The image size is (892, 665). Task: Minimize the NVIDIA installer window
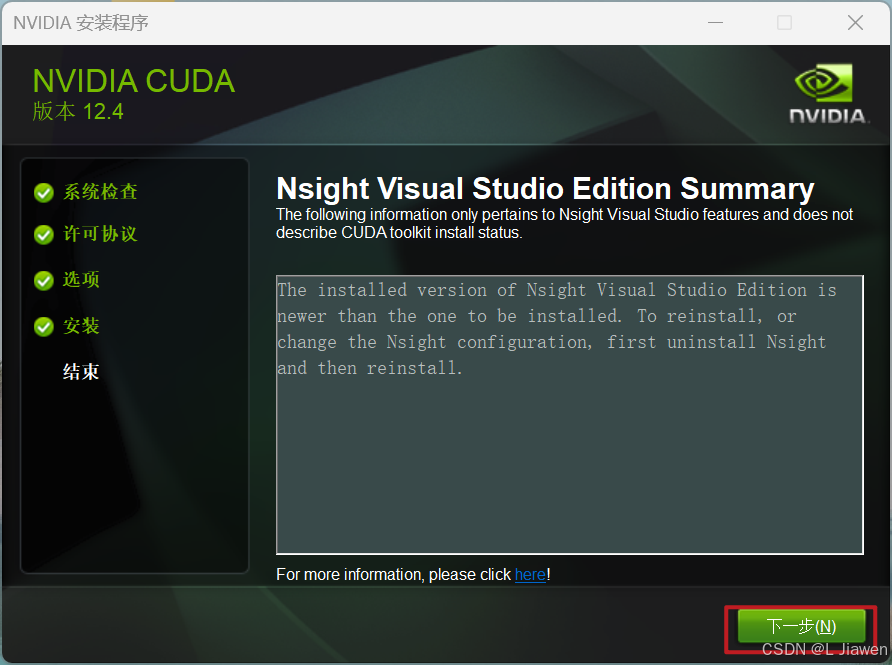point(715,23)
